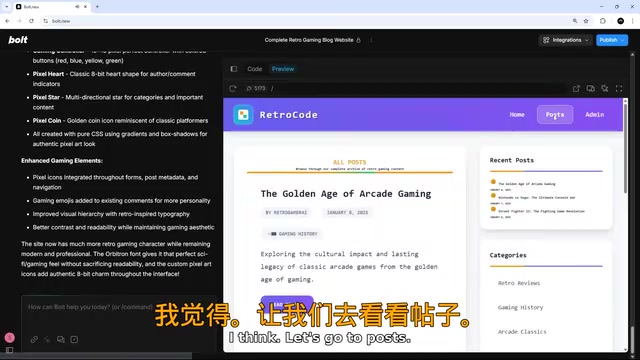Select the 5173 port selector
Screen dimensions: 640x360
[256, 88]
